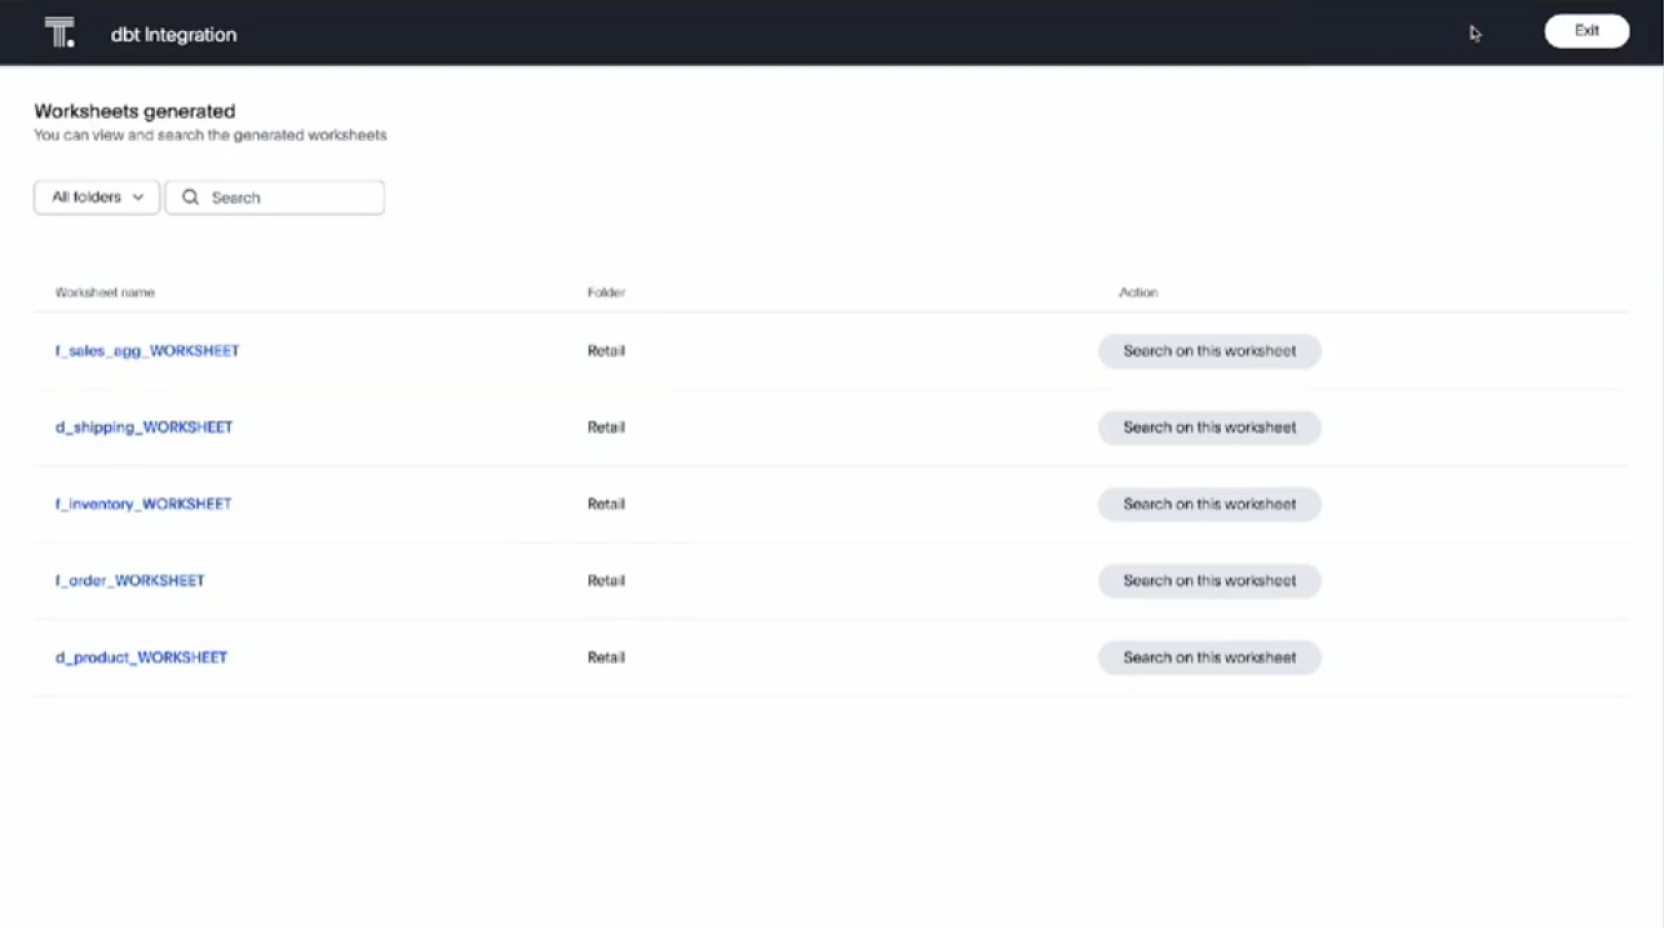Image resolution: width=1664 pixels, height=928 pixels.
Task: Open the d_shipping_WORKSHEET link
Action: pos(144,427)
